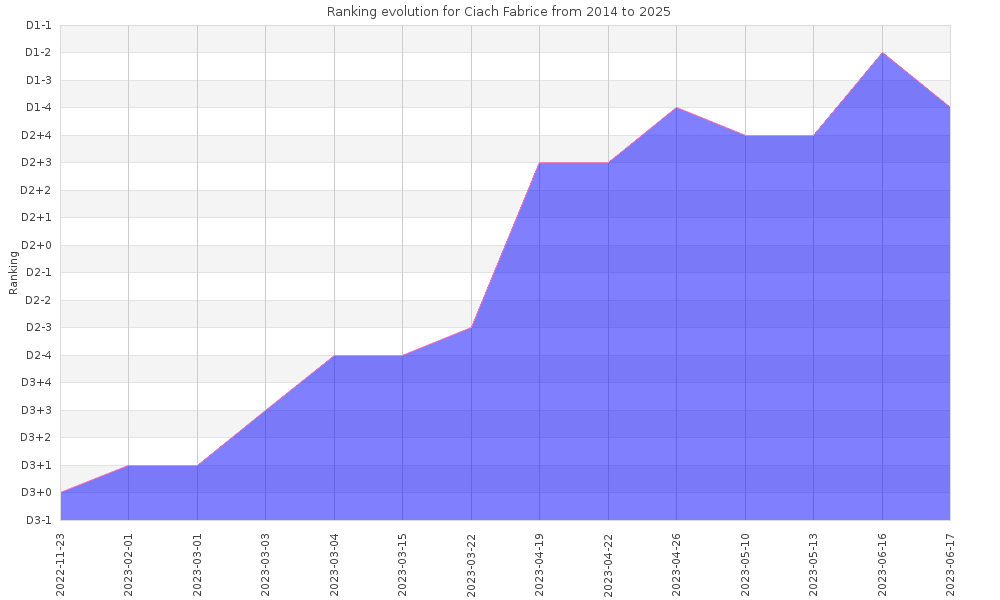
Task: Select the 2023-04-19 data point at D2+3
Action: [540, 163]
